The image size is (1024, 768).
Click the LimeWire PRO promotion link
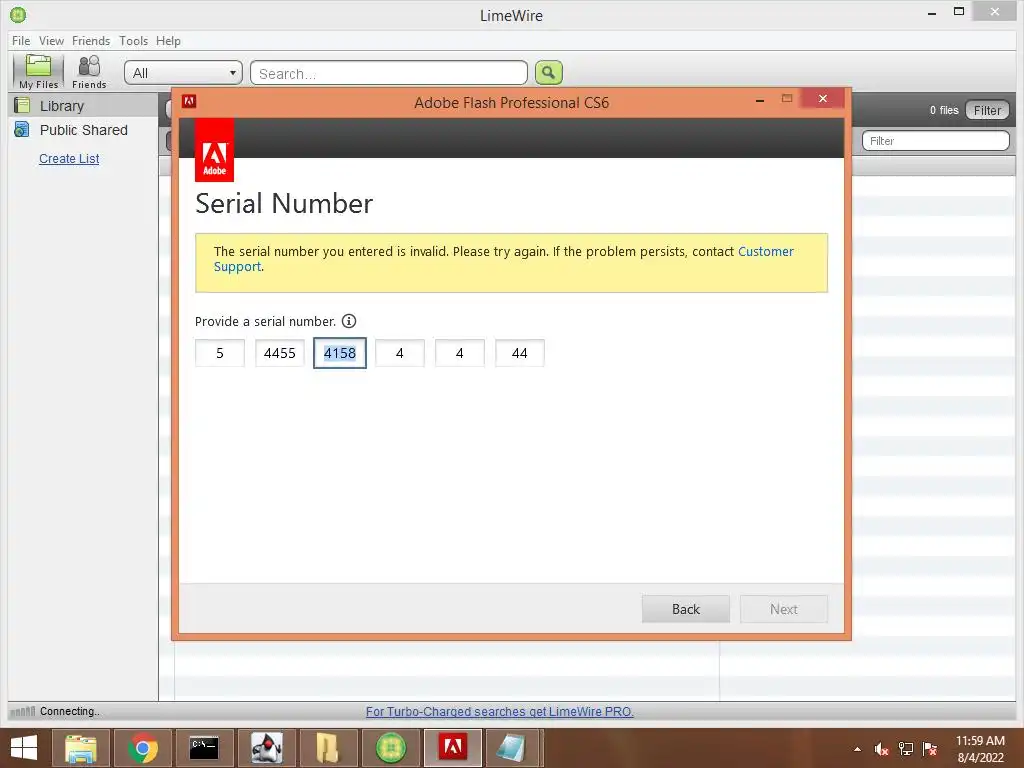pos(500,711)
